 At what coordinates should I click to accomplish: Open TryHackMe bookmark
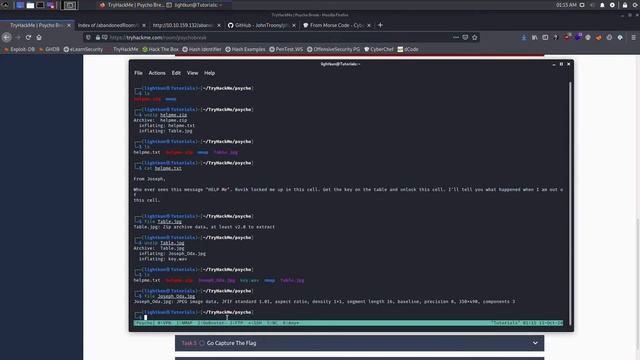(x=122, y=49)
